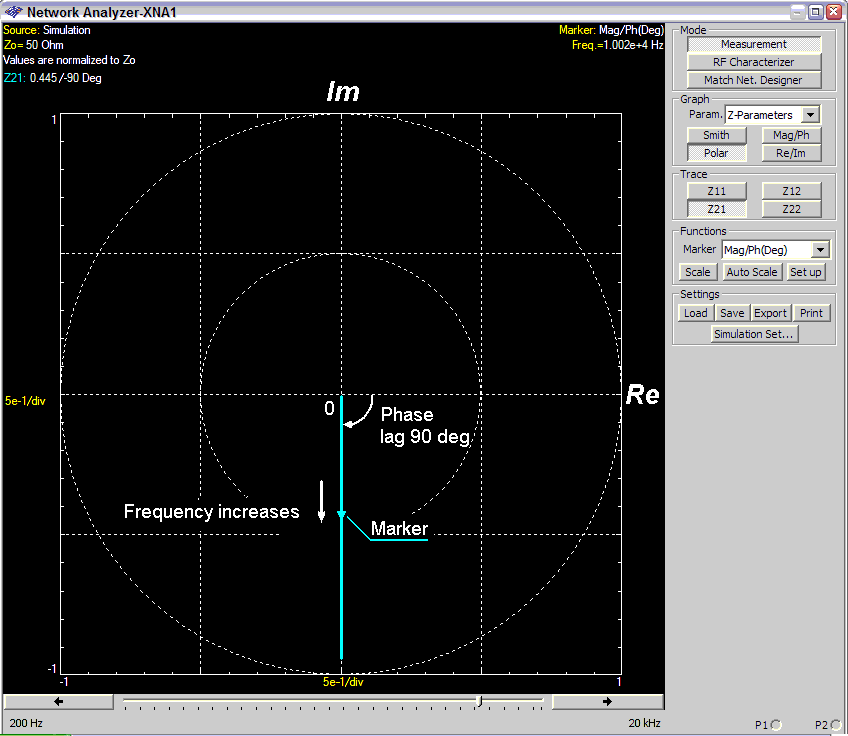Viewport: 848px width, 736px height.
Task: Select the Z11 trace
Action: coord(716,191)
